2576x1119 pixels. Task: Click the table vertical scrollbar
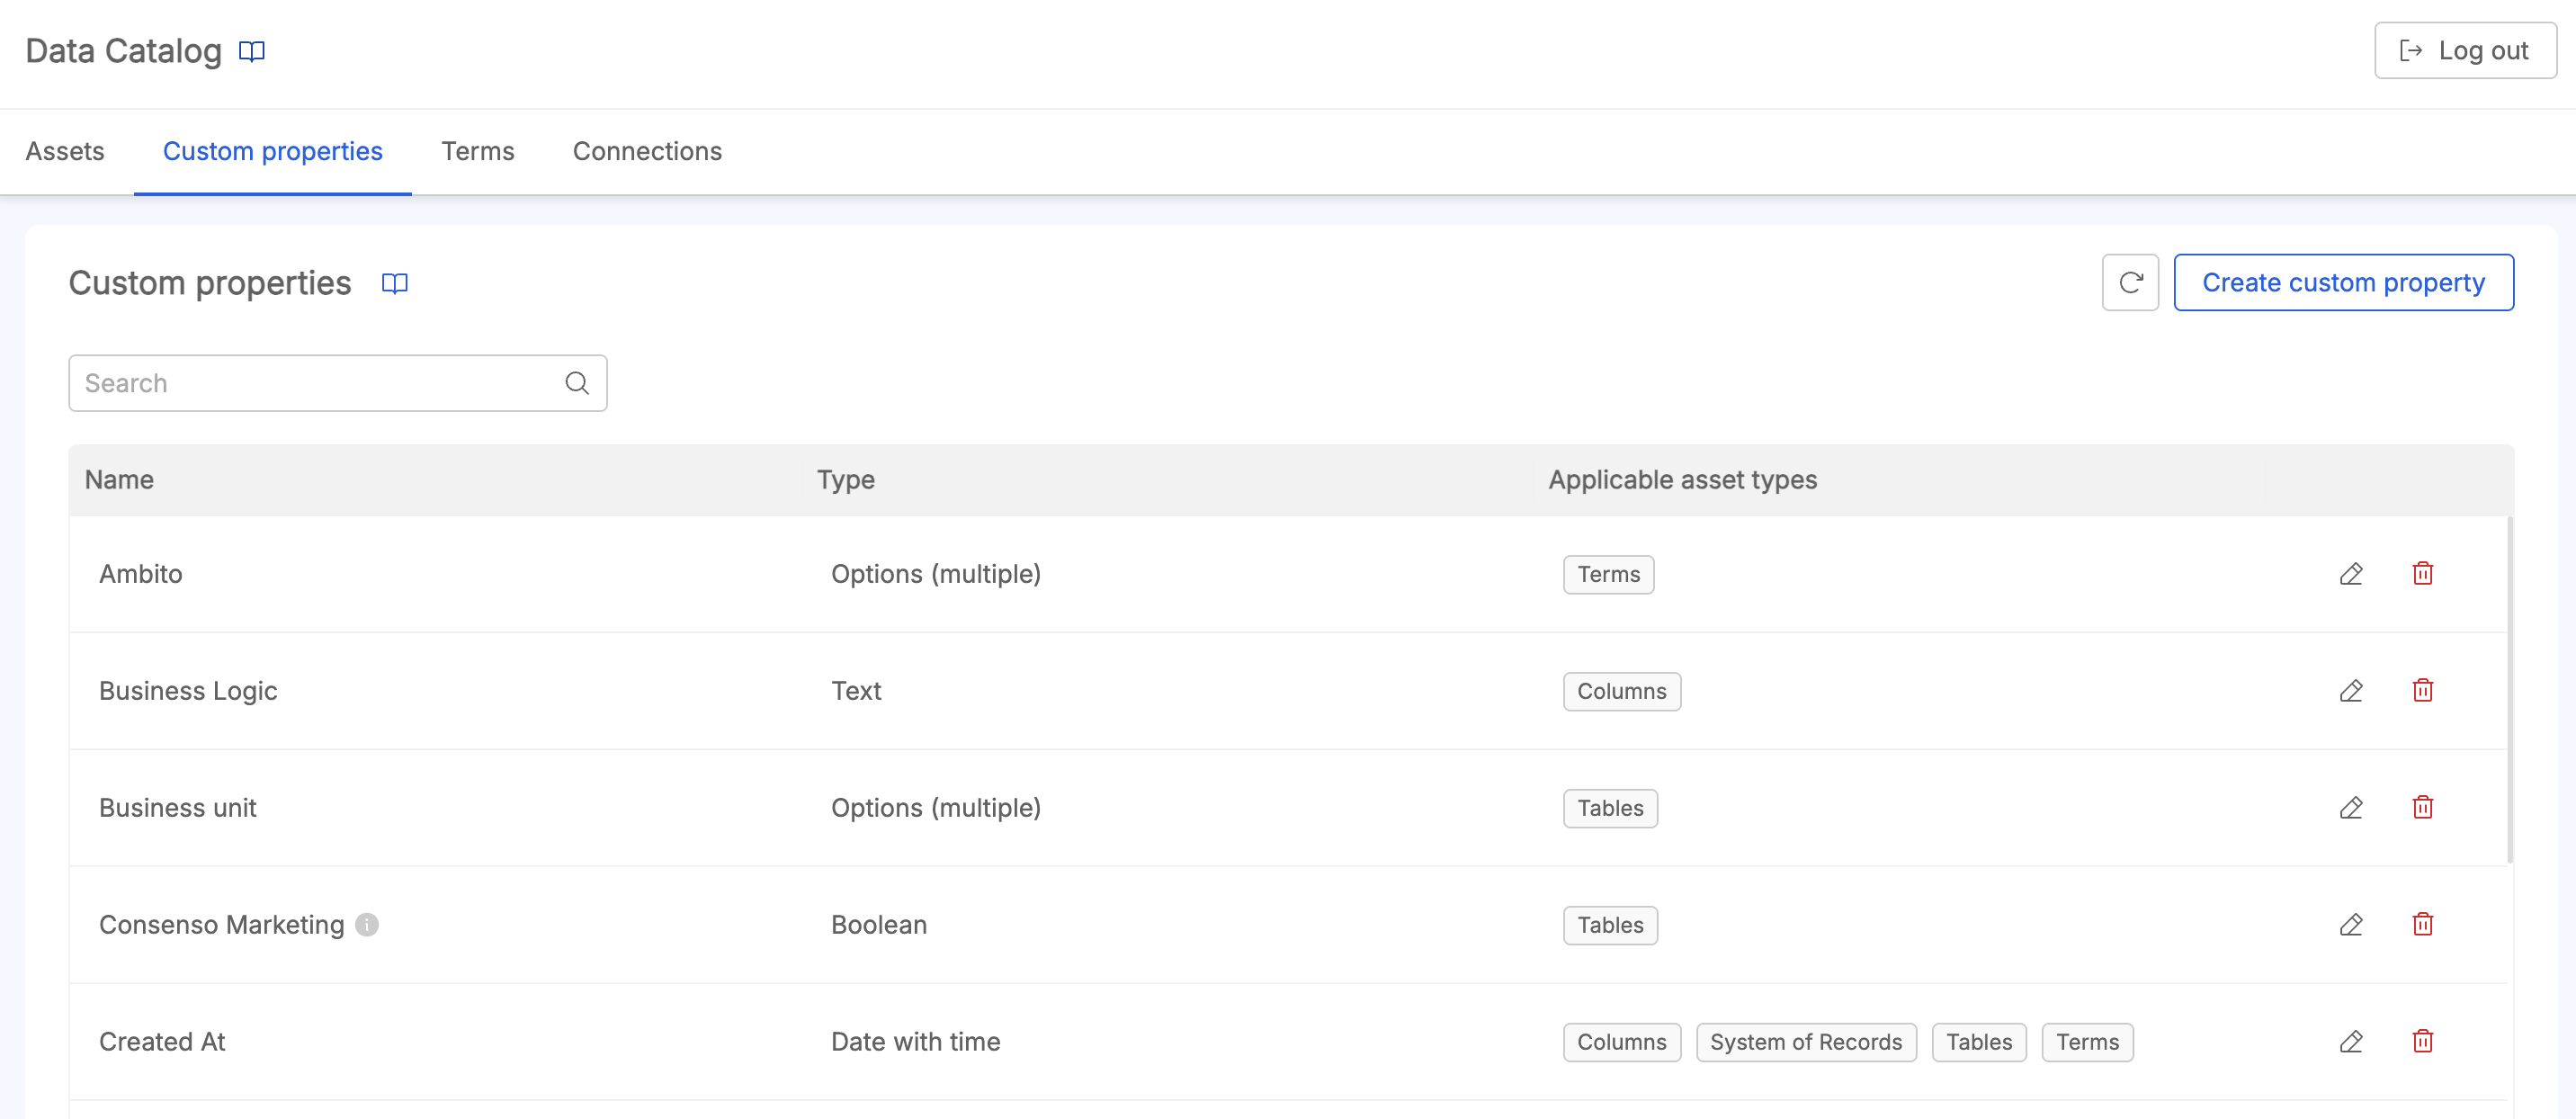2510,690
